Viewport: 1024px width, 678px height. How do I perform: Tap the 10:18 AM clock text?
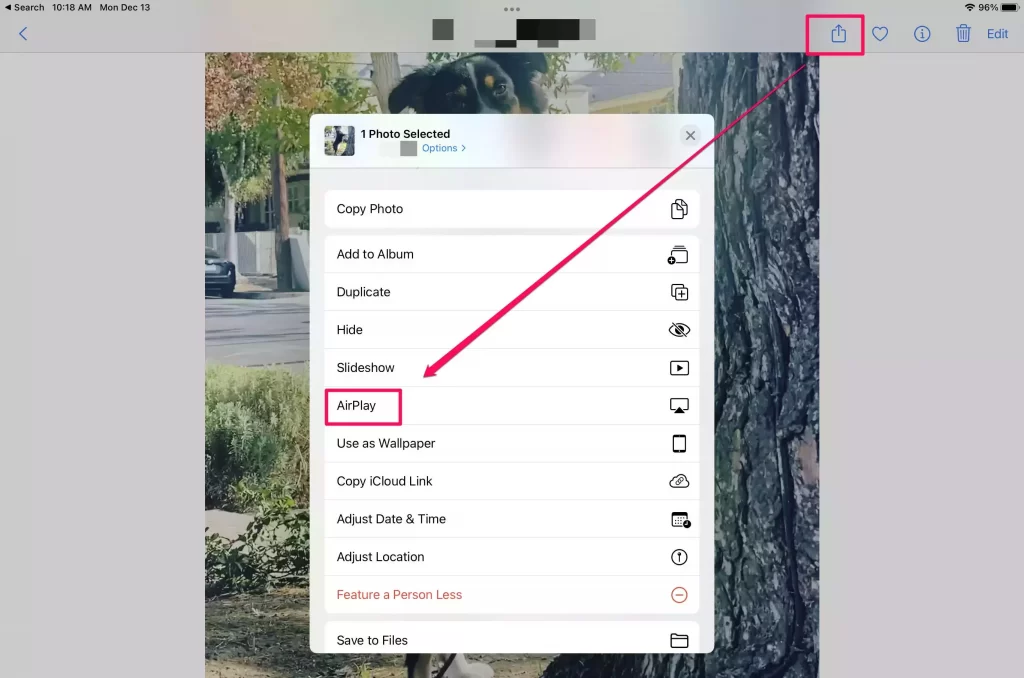72,7
